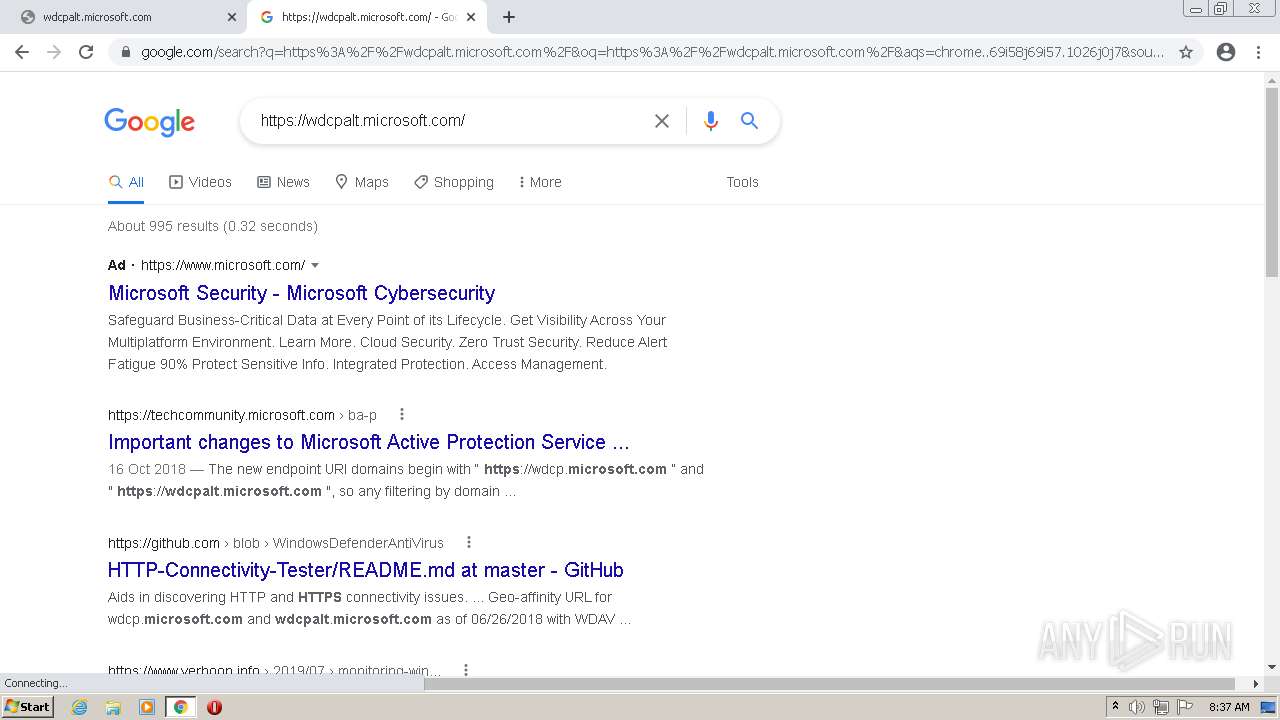Reload the current page

click(x=86, y=52)
